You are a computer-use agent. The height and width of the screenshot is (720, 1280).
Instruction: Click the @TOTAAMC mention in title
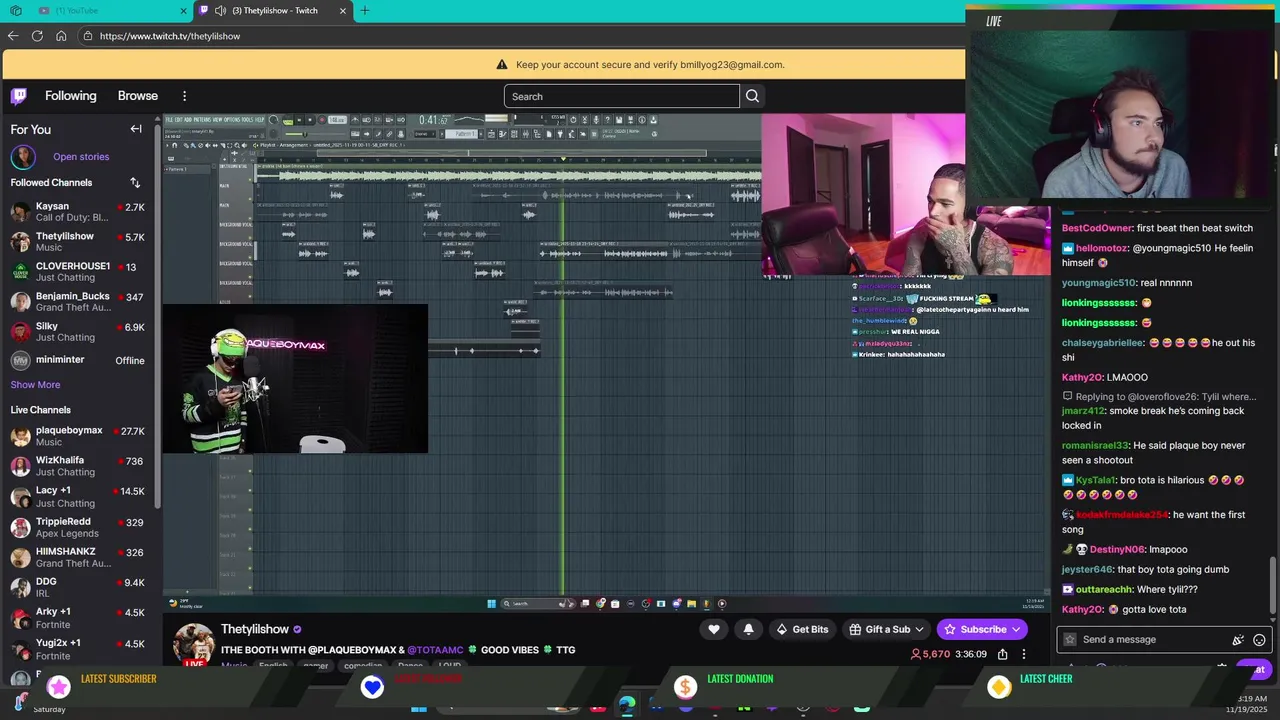436,650
